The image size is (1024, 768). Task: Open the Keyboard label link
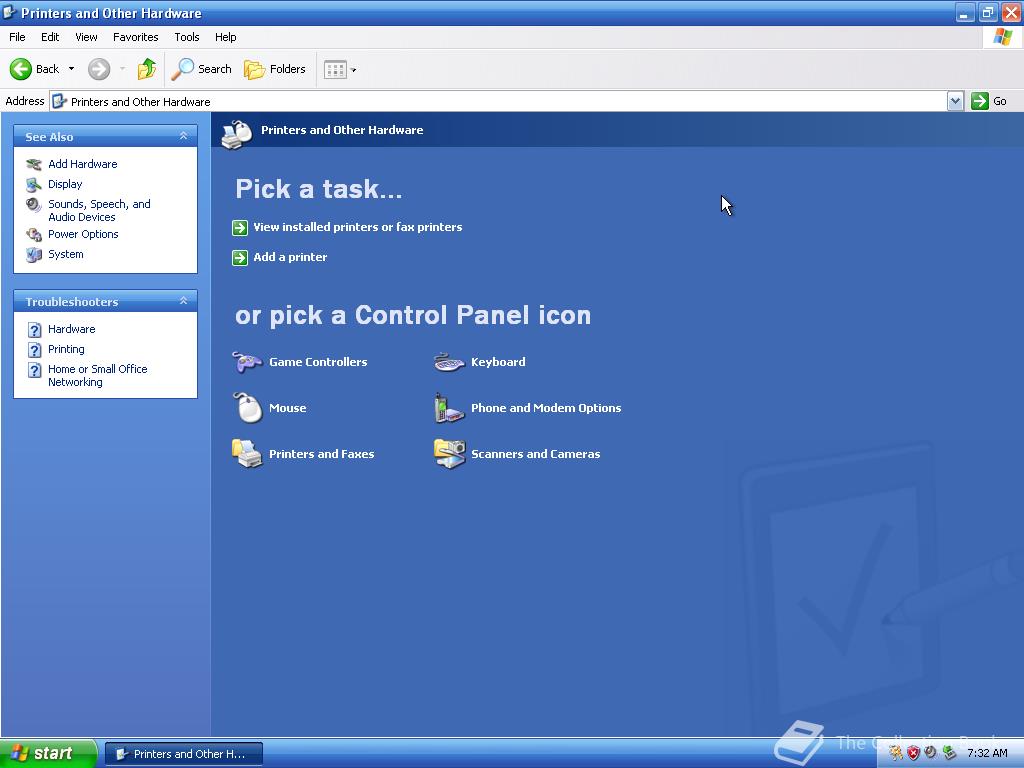coord(498,362)
